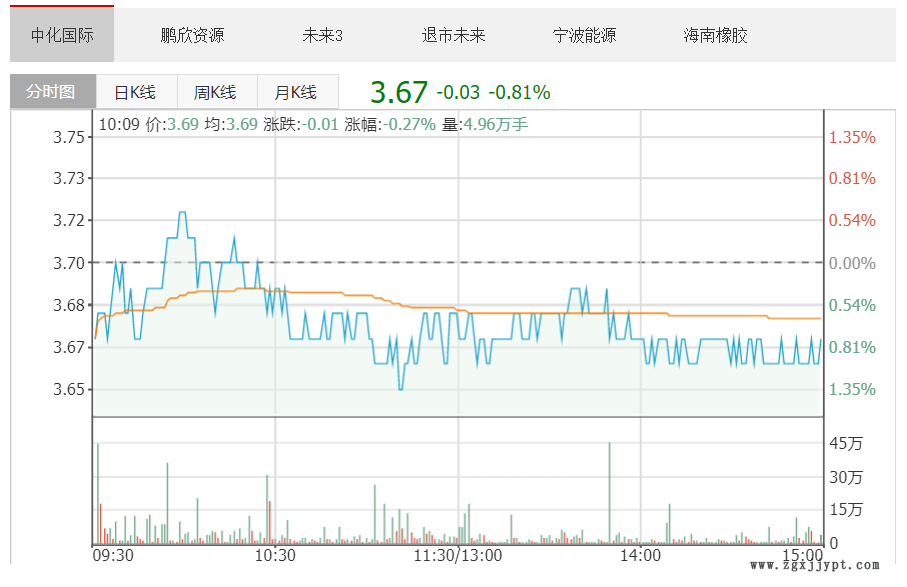
Task: Click the 45万 volume axis label
Action: tap(846, 444)
